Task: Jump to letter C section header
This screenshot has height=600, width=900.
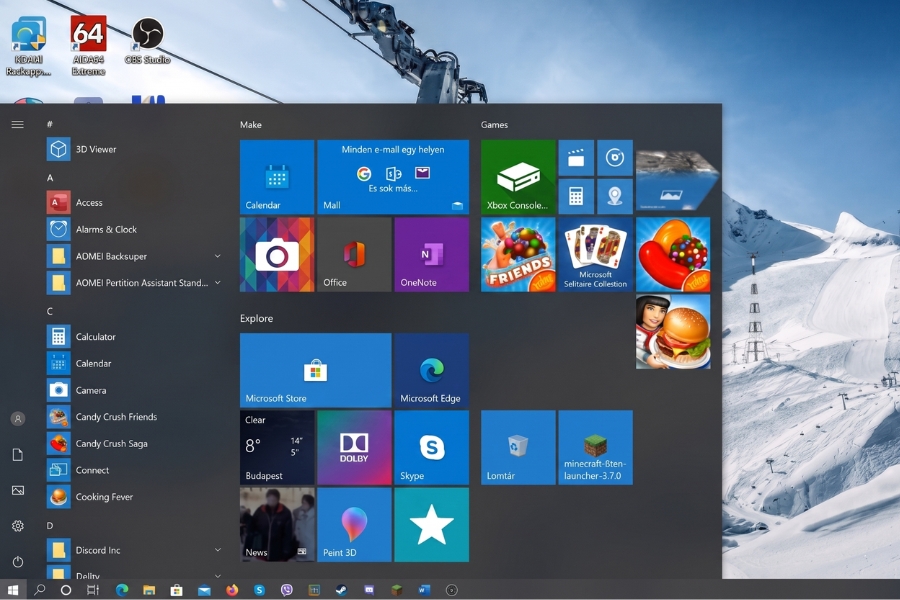Action: pos(50,311)
